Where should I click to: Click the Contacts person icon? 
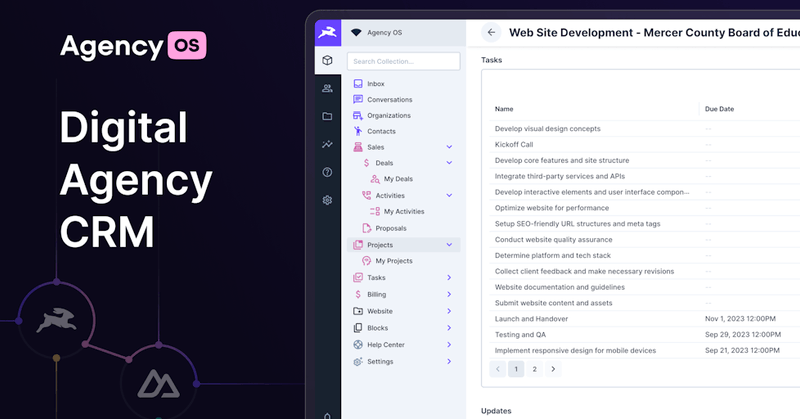358,131
